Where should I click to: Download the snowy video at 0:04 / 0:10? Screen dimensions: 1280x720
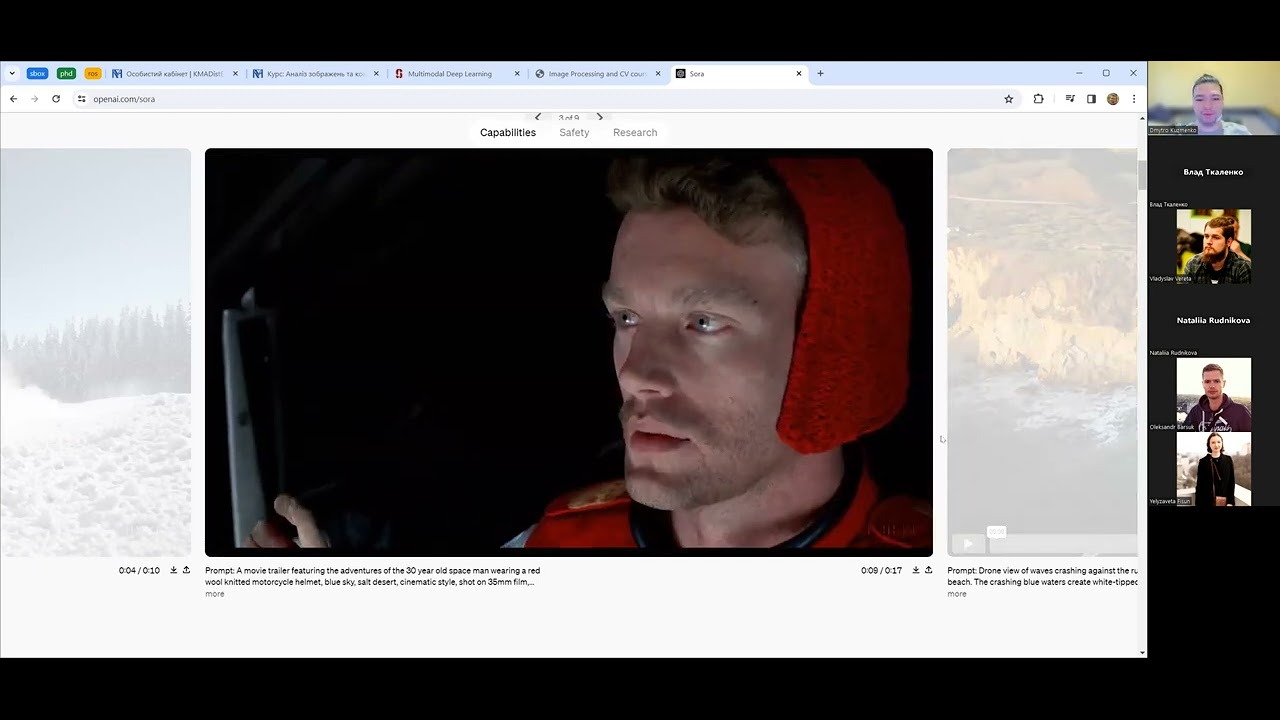tap(173, 570)
